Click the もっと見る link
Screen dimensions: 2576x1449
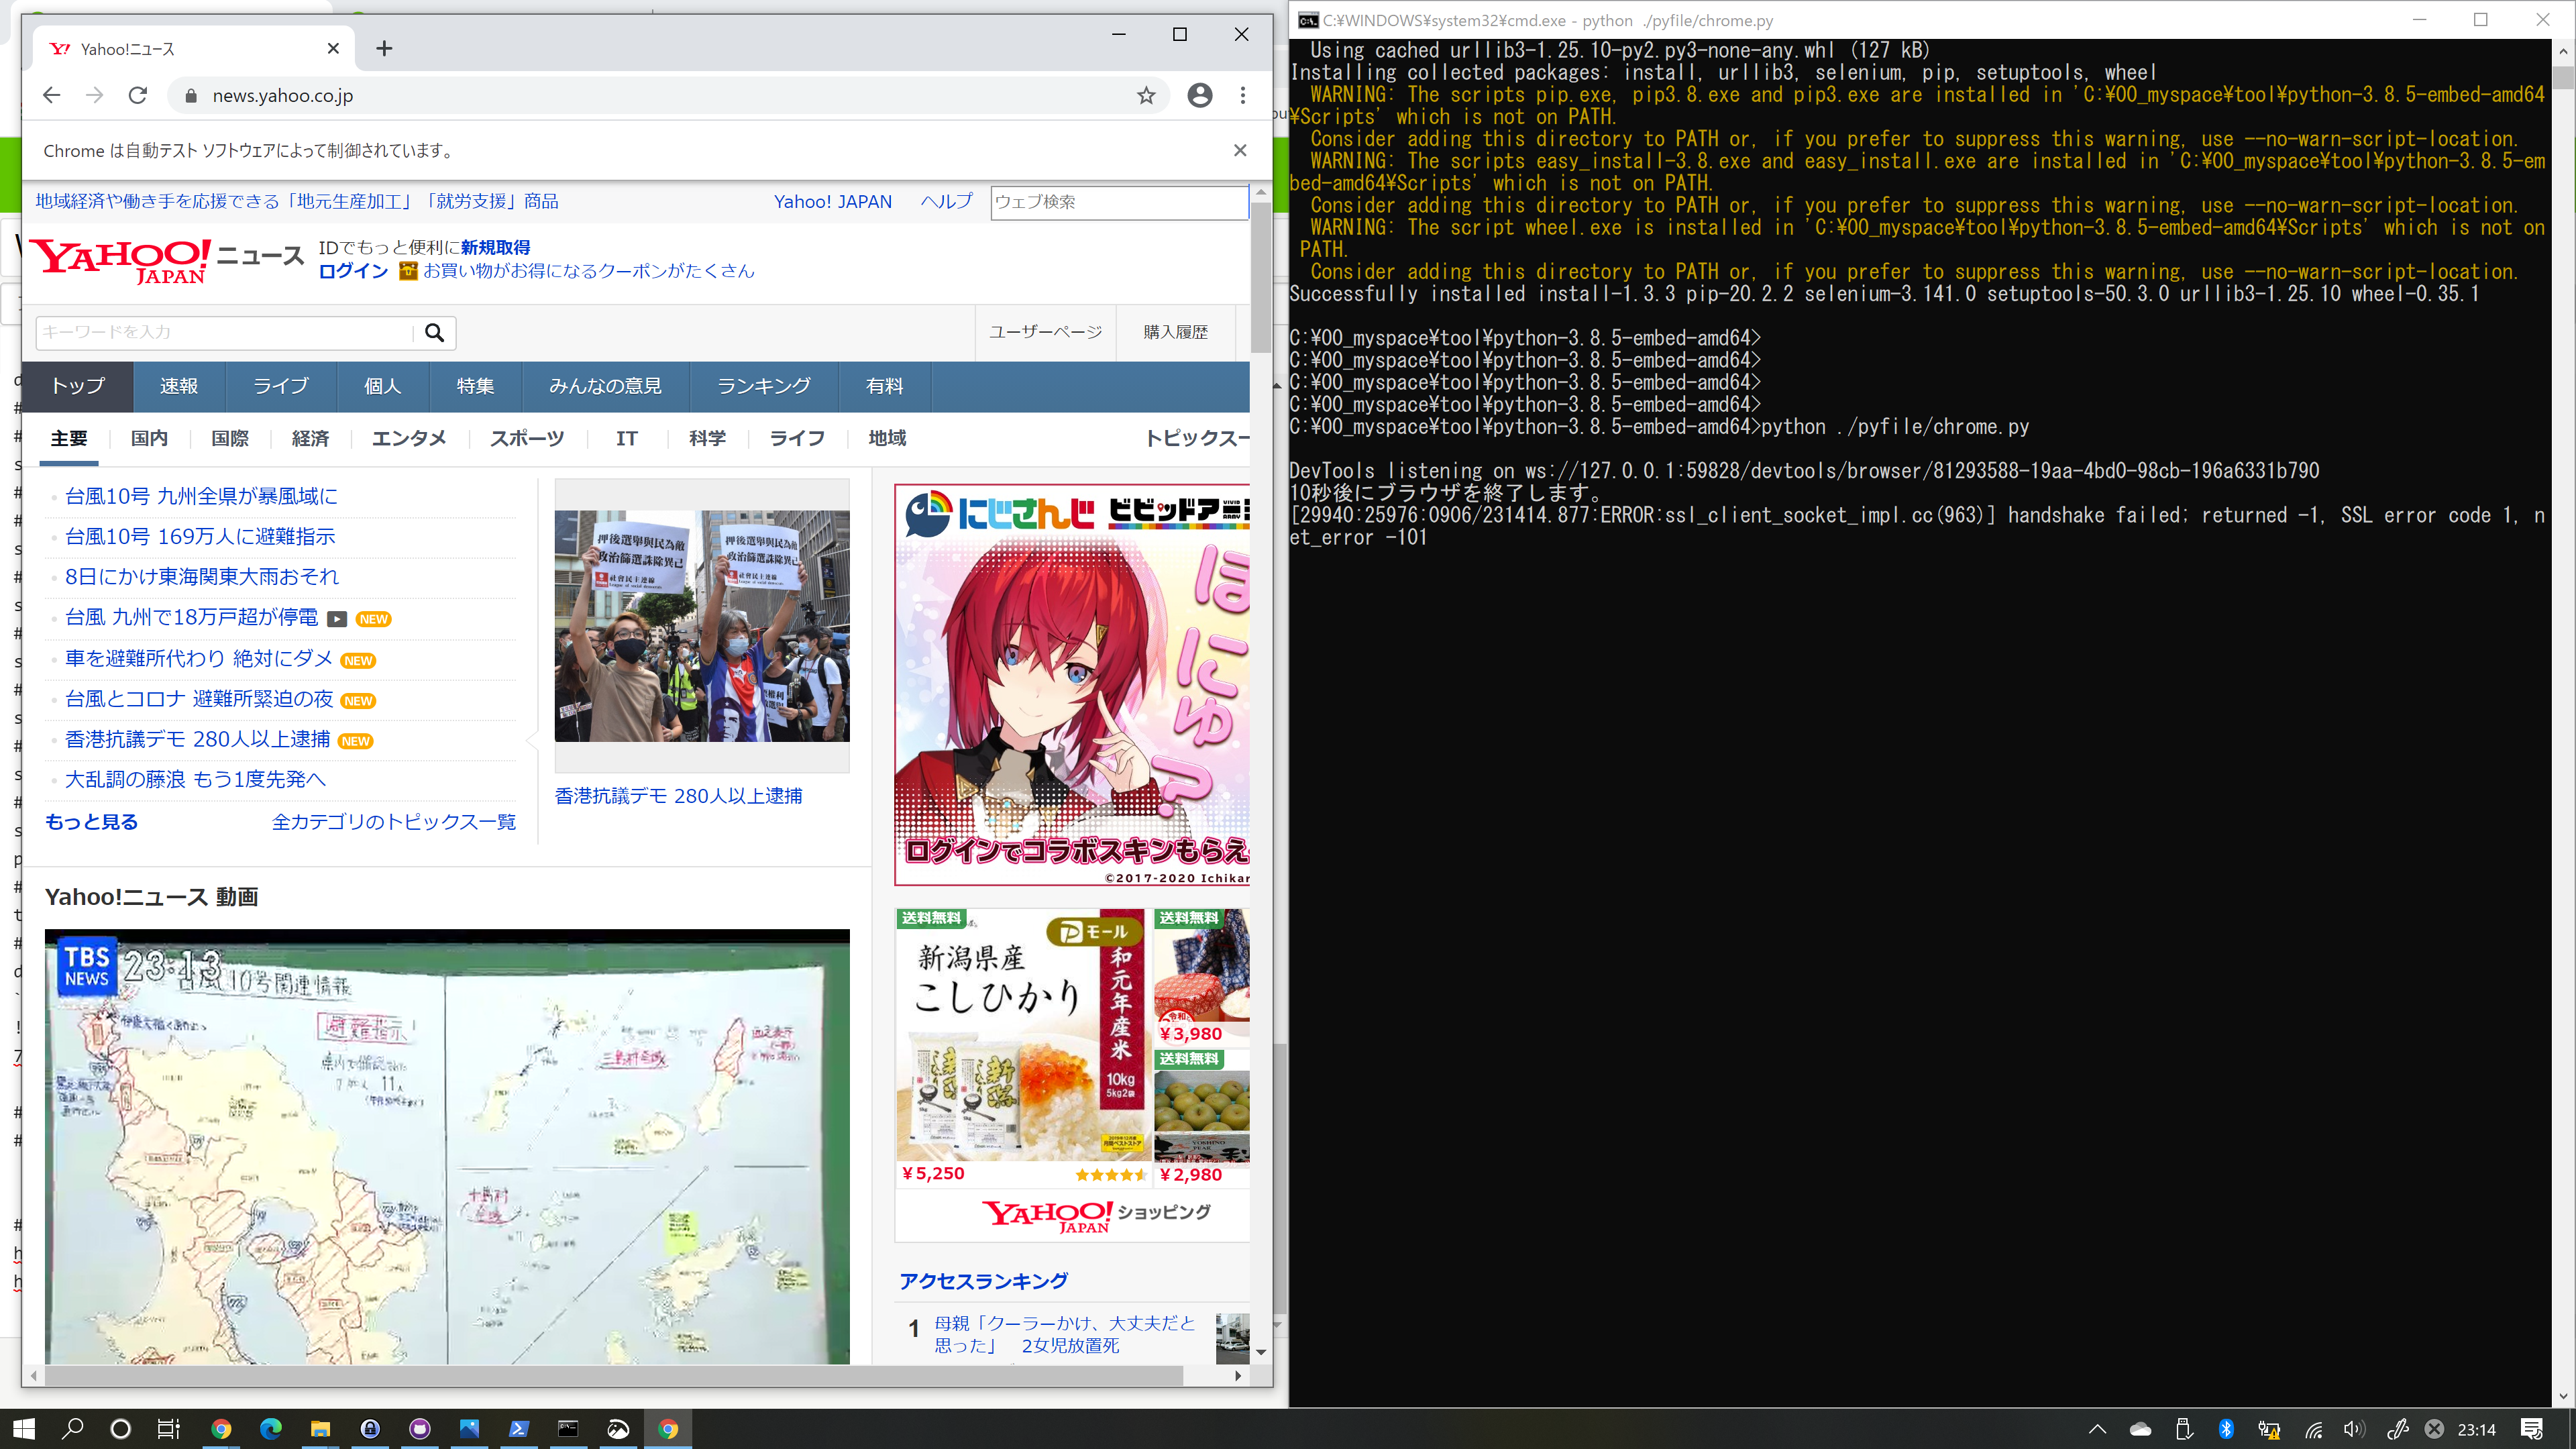pyautogui.click(x=91, y=821)
